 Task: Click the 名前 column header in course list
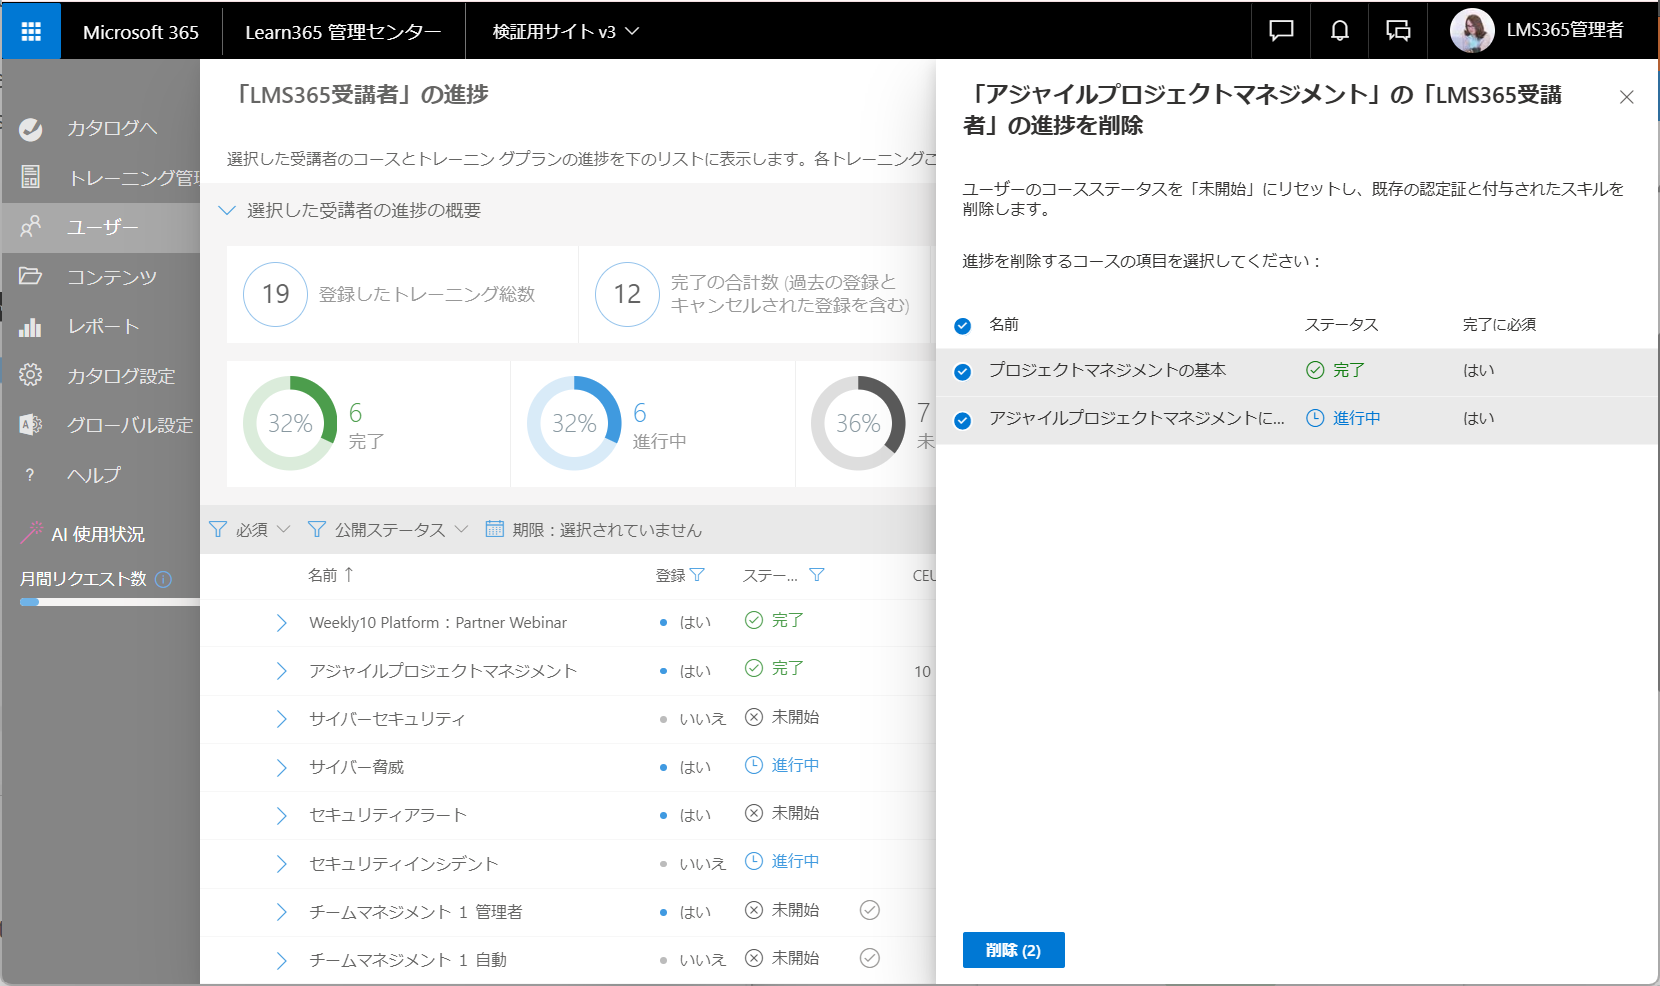[x=322, y=575]
